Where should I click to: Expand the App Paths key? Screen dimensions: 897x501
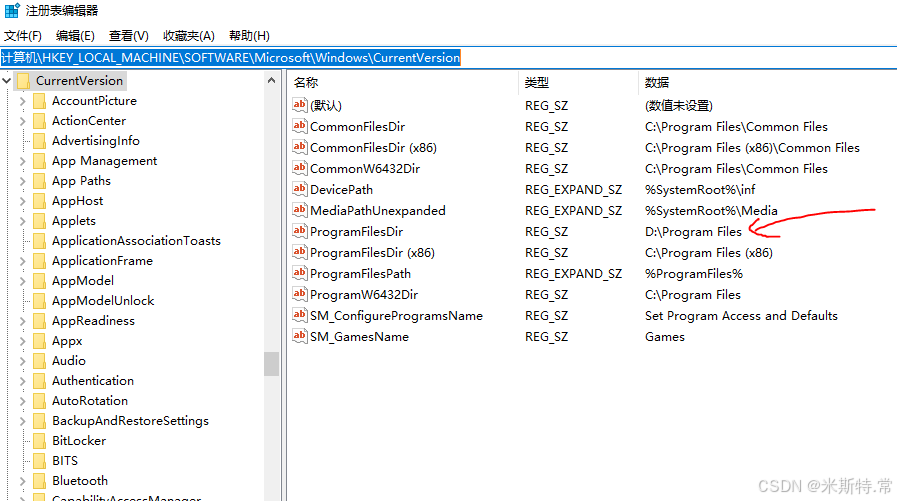point(22,181)
